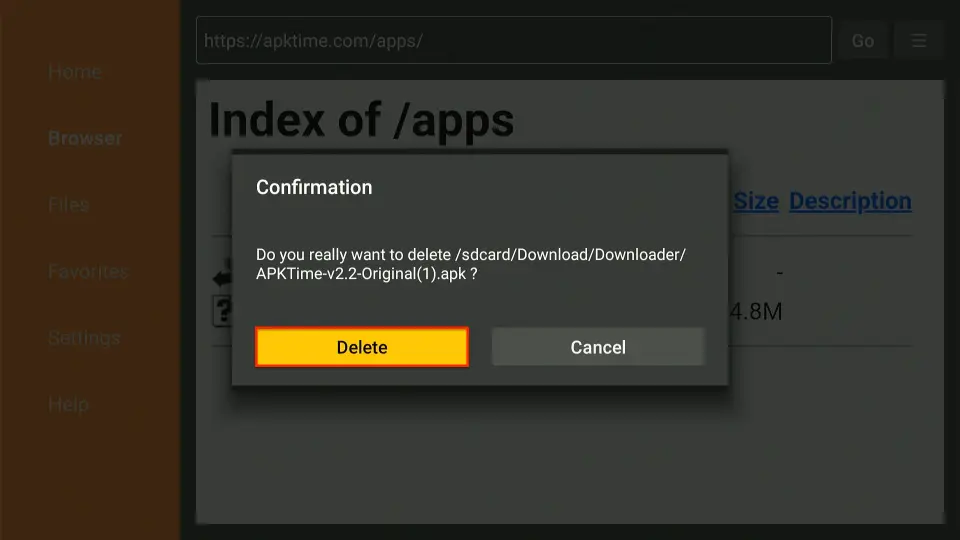This screenshot has height=540, width=960.
Task: Sort listing by the Description link
Action: 850,201
